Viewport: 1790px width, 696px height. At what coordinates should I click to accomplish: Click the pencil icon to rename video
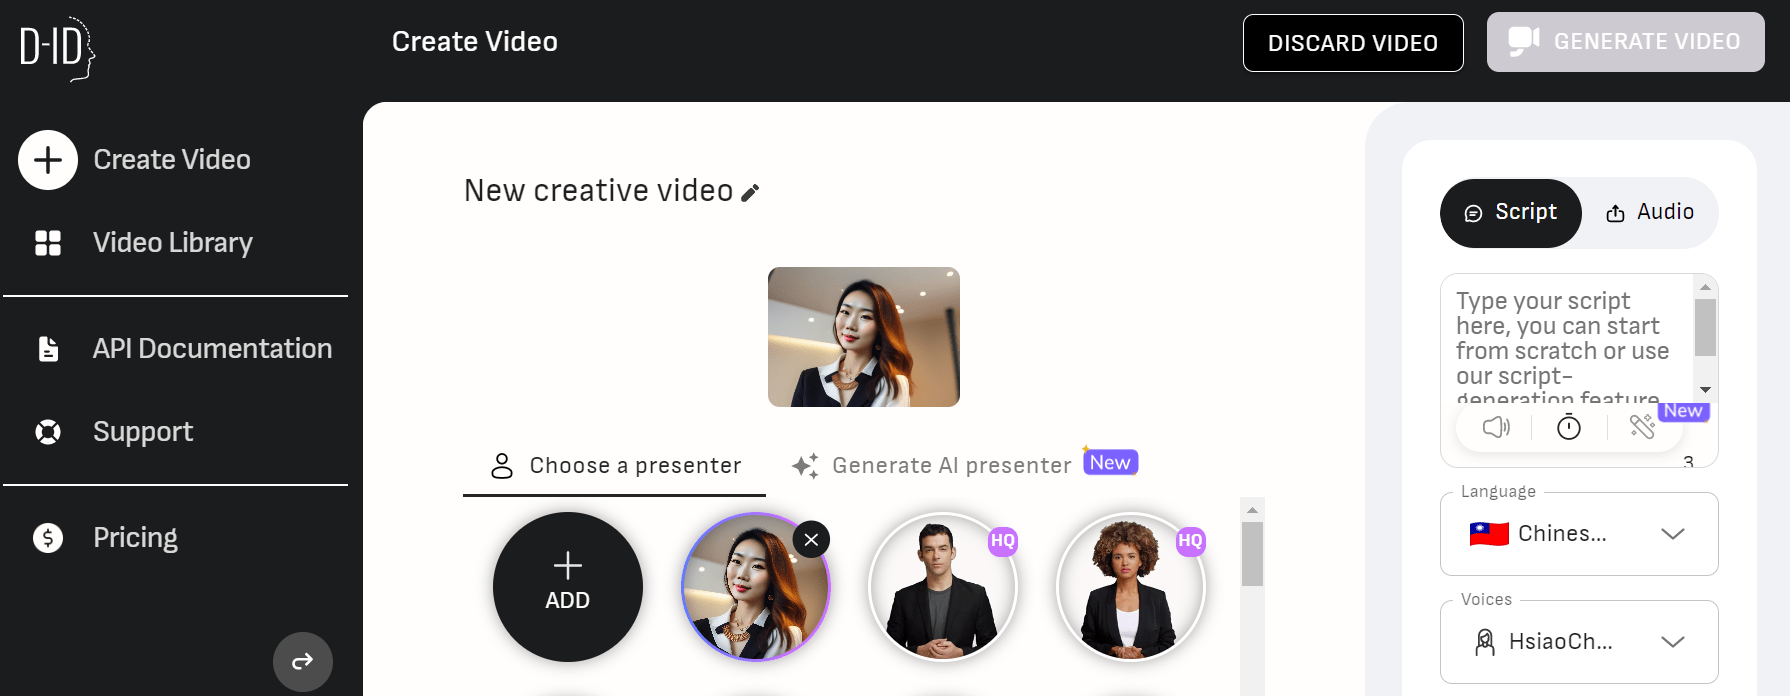point(750,192)
